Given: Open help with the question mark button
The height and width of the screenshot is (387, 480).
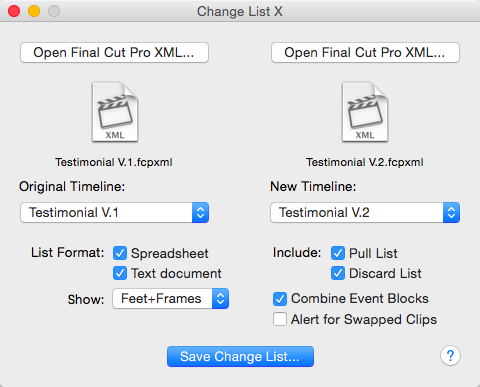Looking at the screenshot, I should coord(450,356).
